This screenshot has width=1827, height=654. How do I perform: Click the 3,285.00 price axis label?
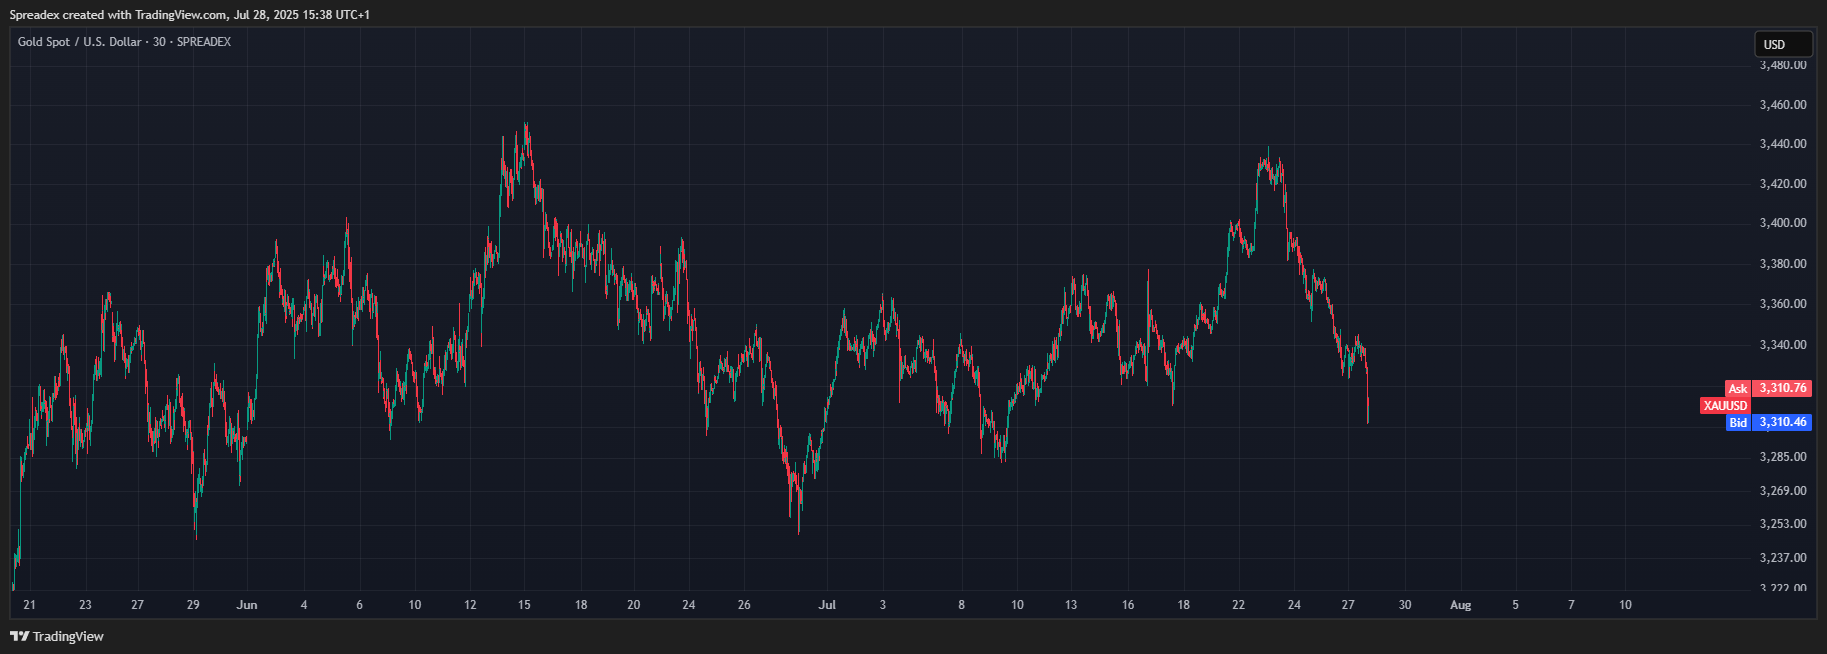1783,457
